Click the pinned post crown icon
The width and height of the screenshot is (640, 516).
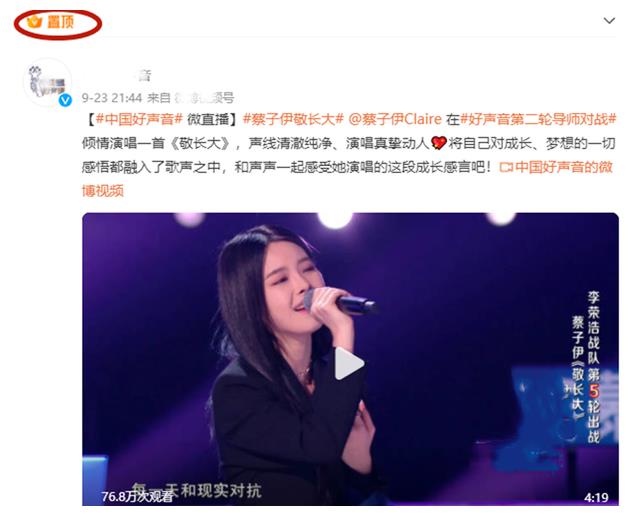click(x=34, y=21)
